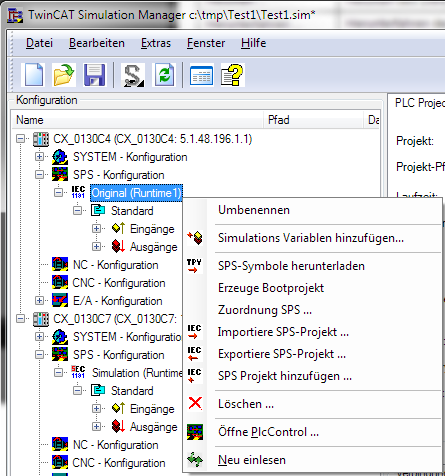Click the first SYSTEM - Konfiguration icon

pos(60,157)
